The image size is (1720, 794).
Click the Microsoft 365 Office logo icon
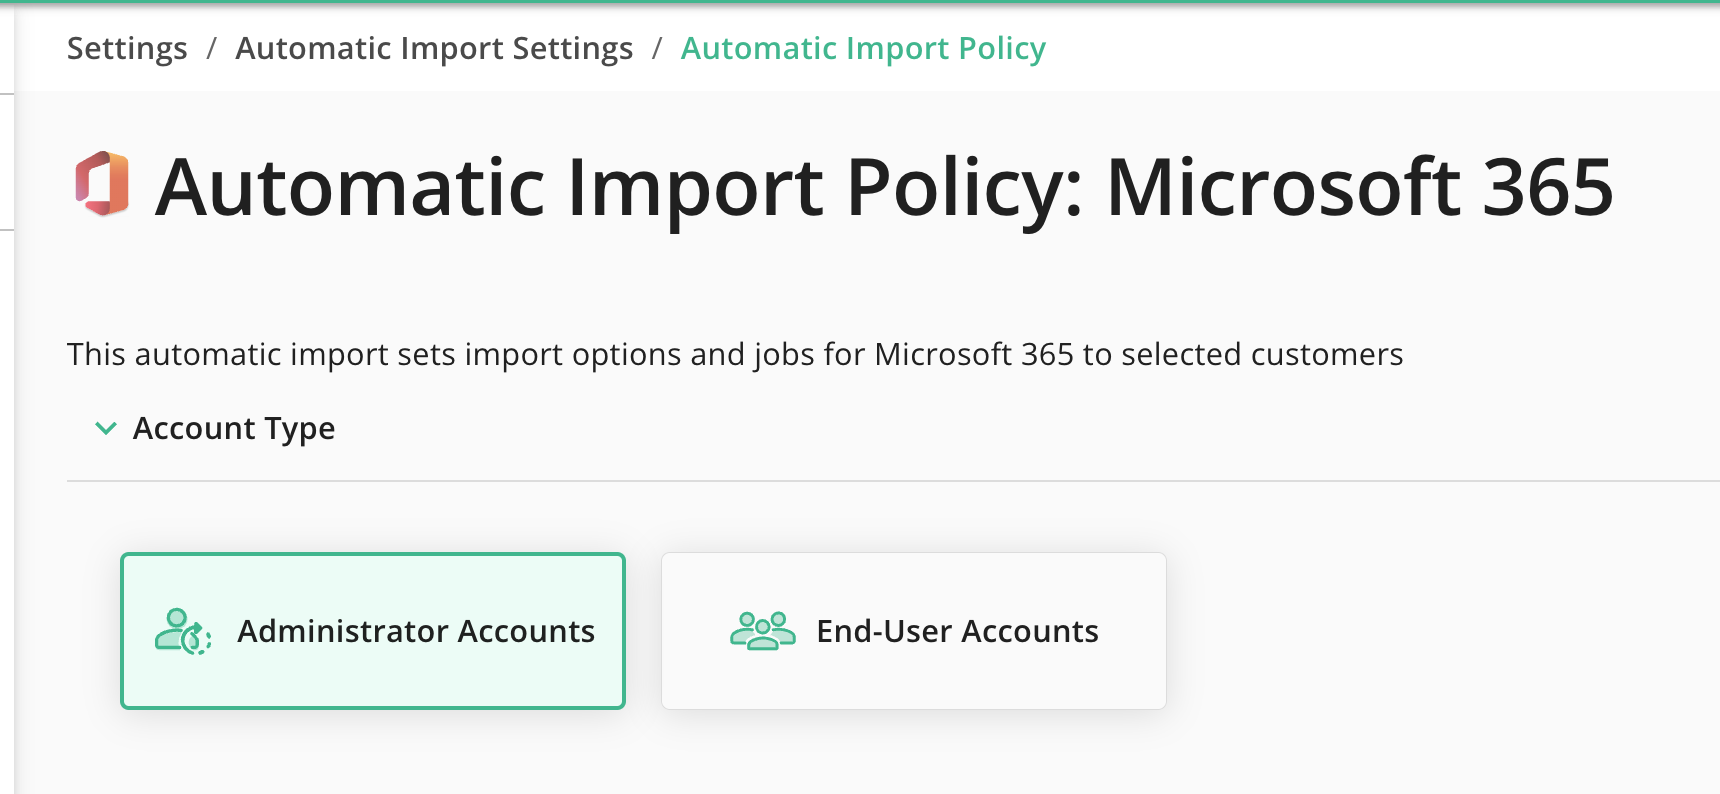(x=102, y=184)
